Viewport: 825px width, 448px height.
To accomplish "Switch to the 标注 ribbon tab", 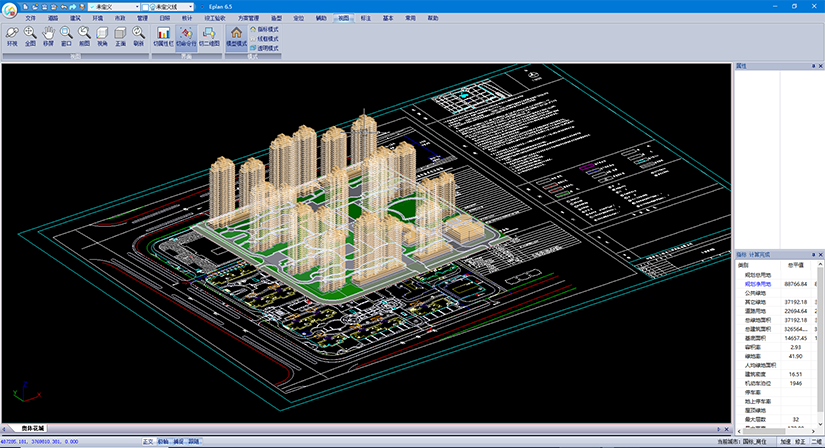I will tap(367, 18).
